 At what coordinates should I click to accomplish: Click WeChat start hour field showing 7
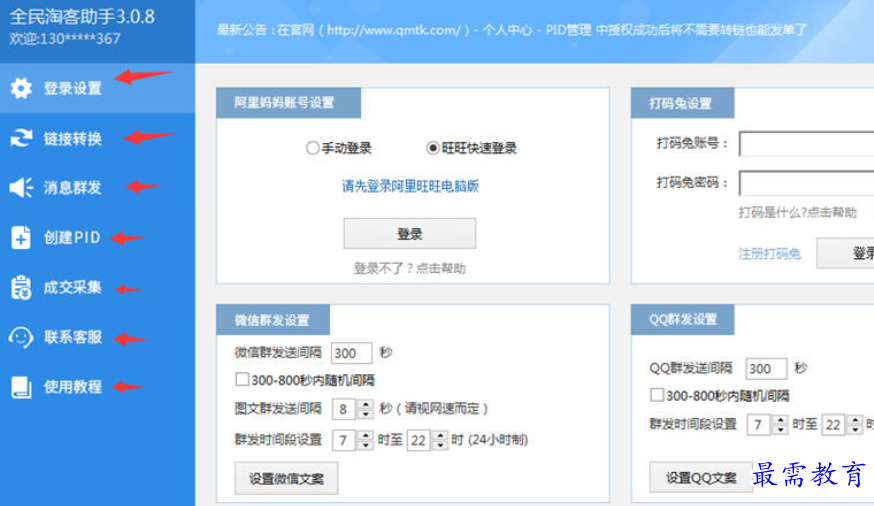click(345, 440)
